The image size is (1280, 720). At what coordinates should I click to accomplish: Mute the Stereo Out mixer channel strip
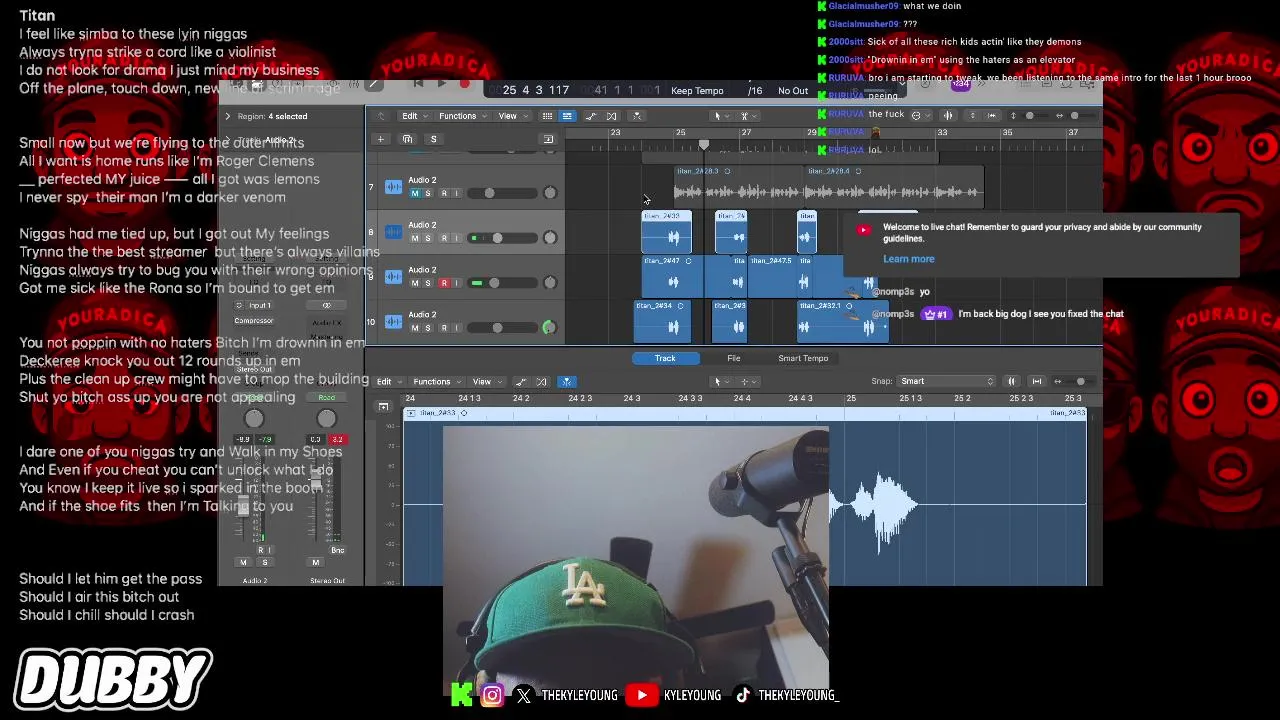[316, 563]
